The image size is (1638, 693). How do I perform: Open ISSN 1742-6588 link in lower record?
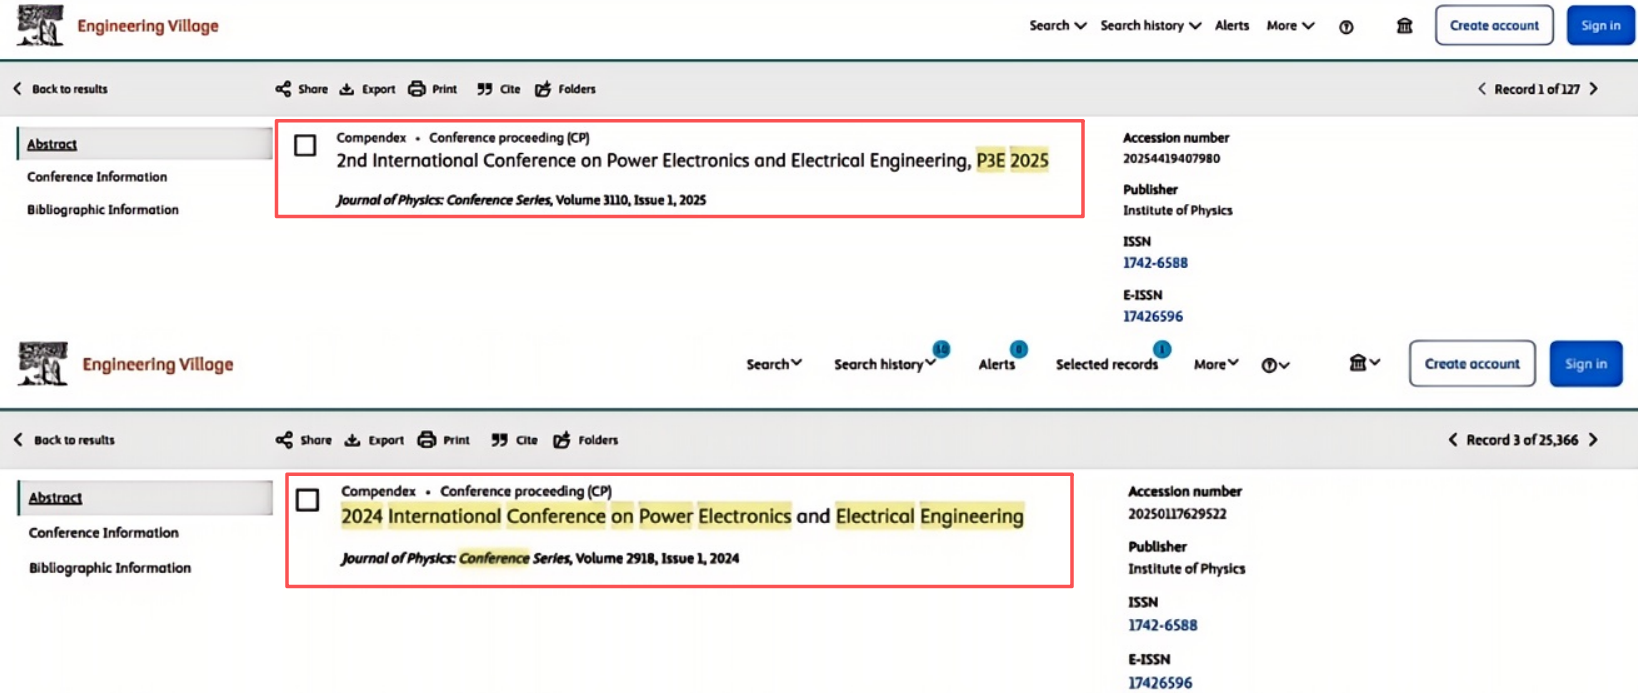pos(1162,625)
